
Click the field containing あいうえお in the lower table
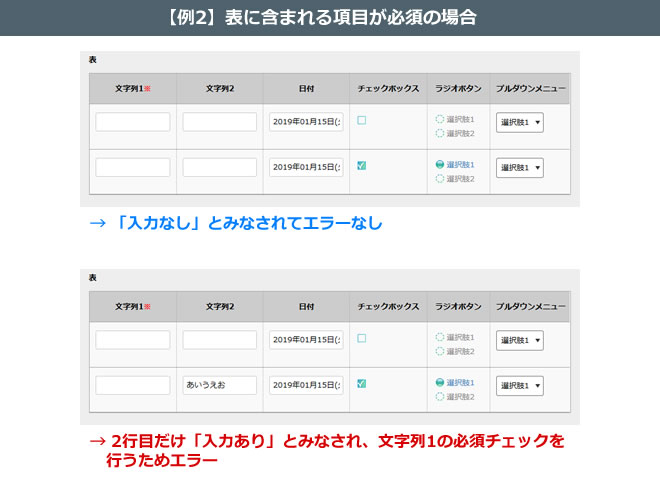pos(220,385)
